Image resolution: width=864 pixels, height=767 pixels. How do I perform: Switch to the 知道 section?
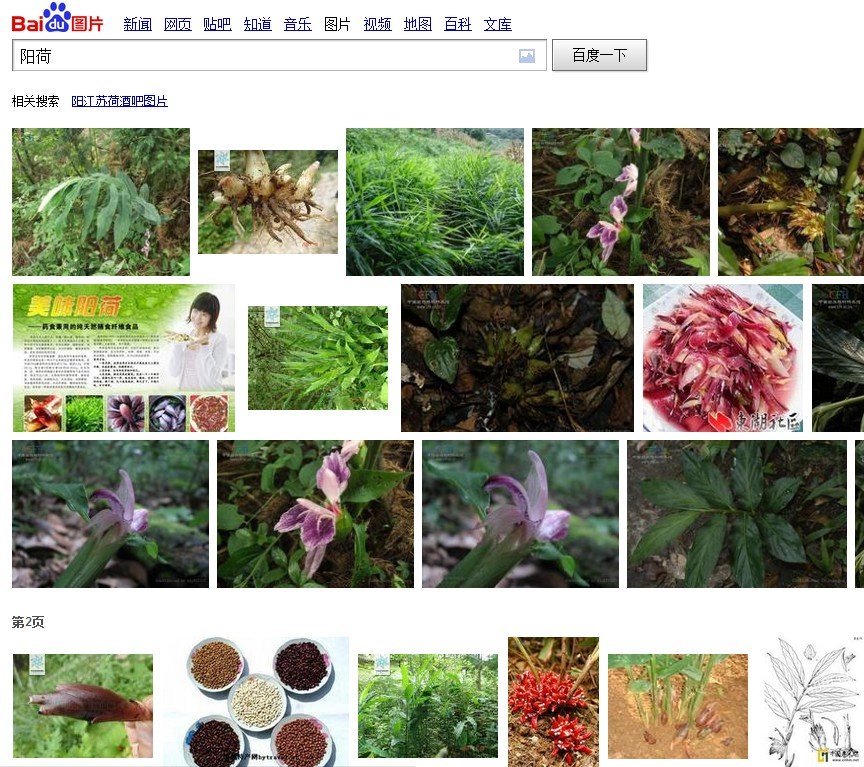[x=257, y=24]
